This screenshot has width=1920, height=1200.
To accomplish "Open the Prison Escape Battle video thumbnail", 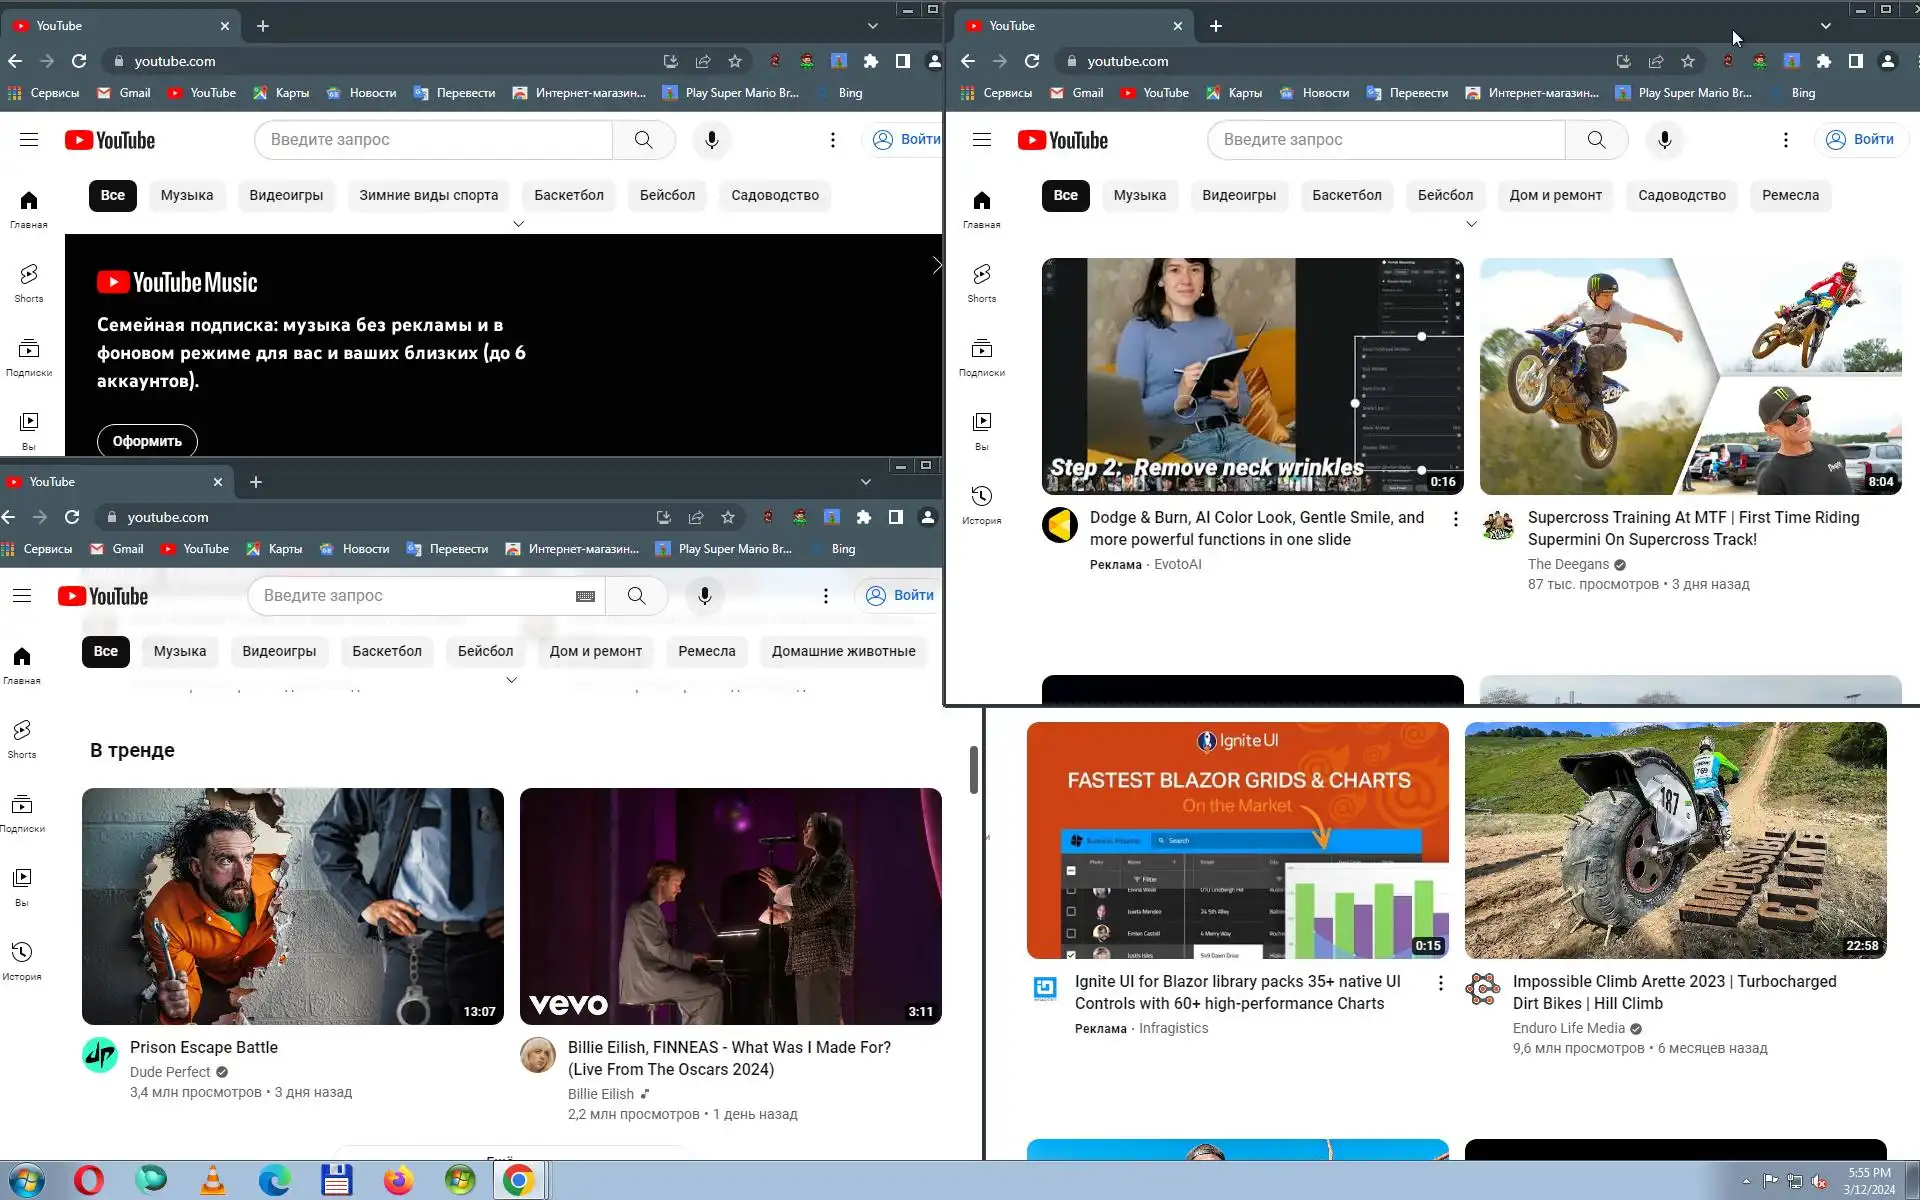I will coord(292,905).
